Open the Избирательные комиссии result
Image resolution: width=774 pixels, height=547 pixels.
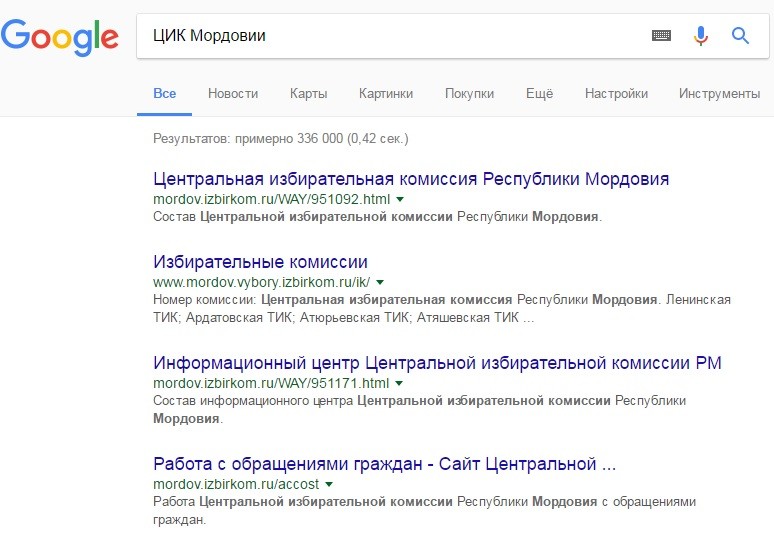[x=260, y=262]
